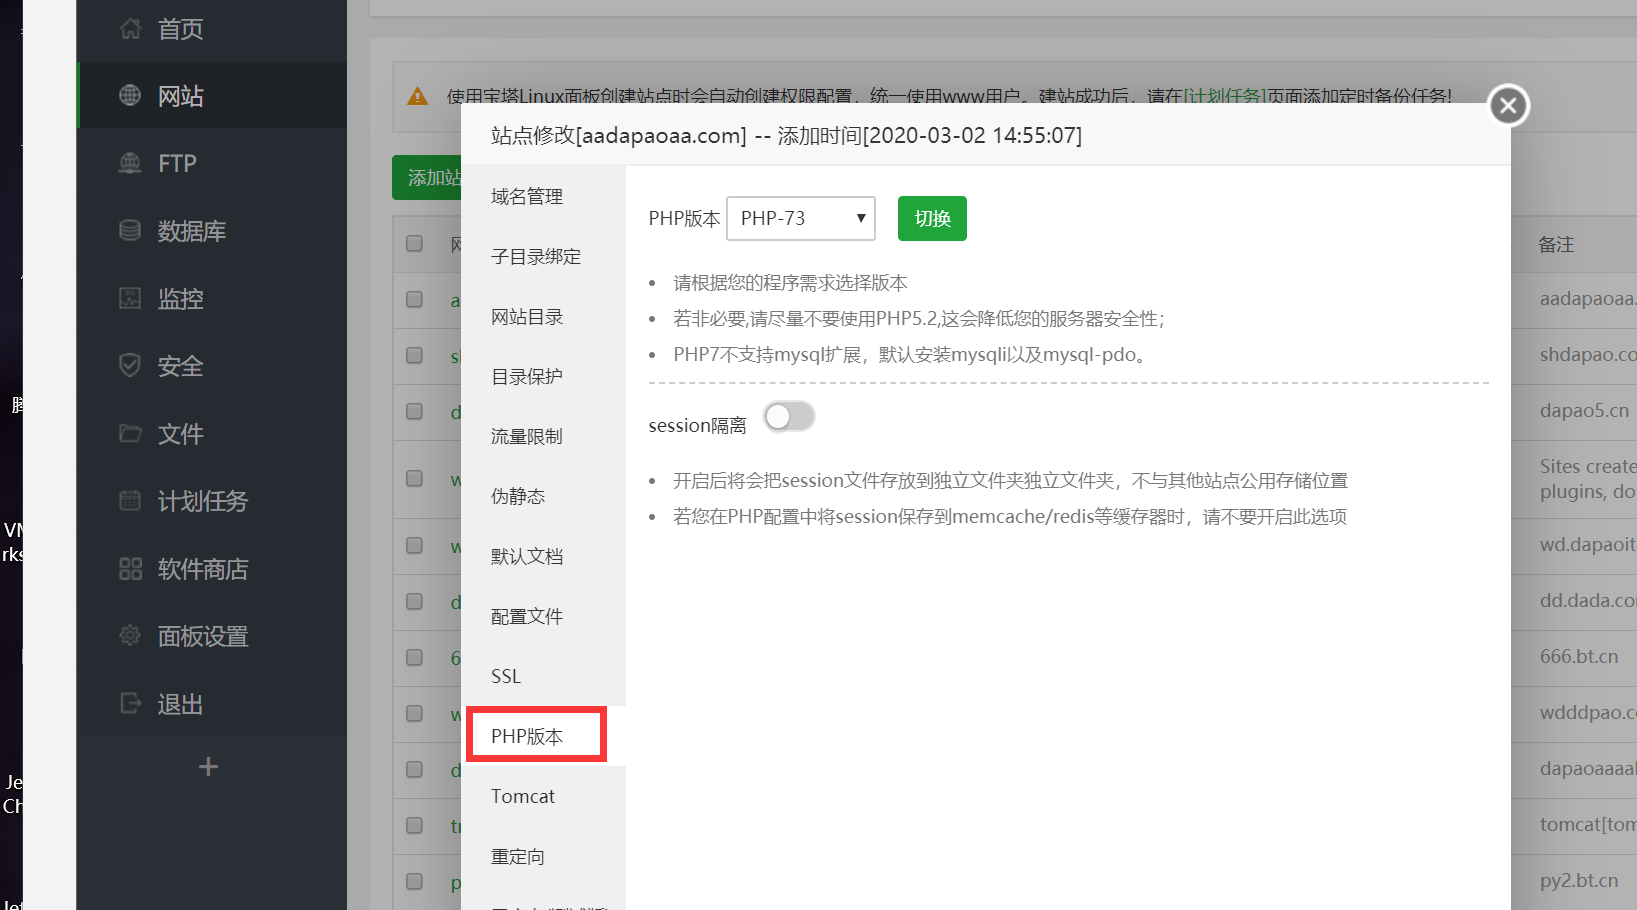The height and width of the screenshot is (910, 1637).
Task: Click the database icon for 数据库
Action: click(130, 231)
